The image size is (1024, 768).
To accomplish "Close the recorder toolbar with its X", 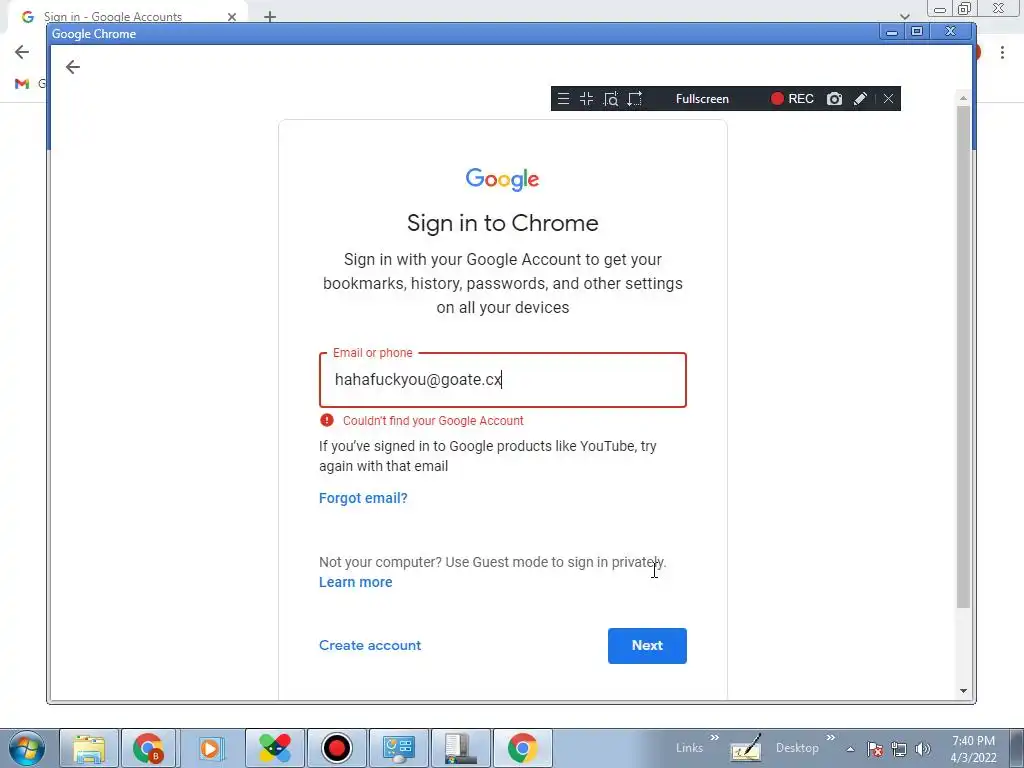I will (x=888, y=99).
